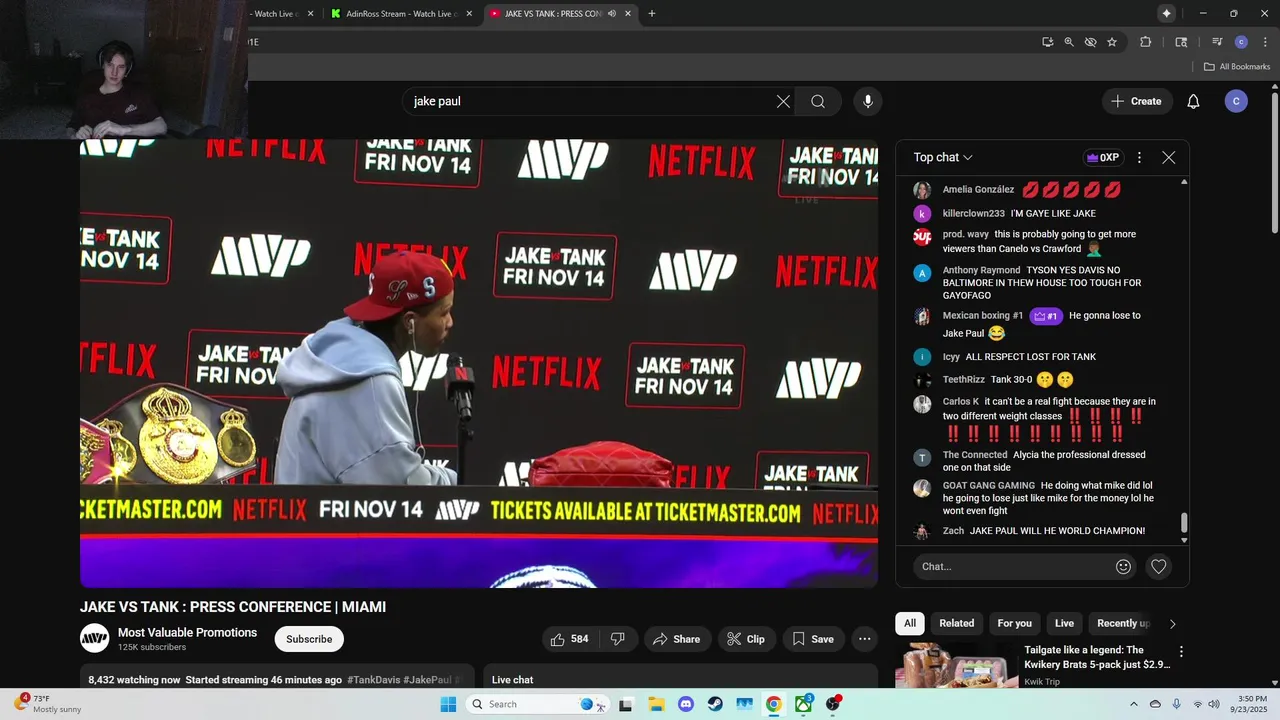This screenshot has height=720, width=1280.
Task: Select the All filter chip
Action: (910, 623)
